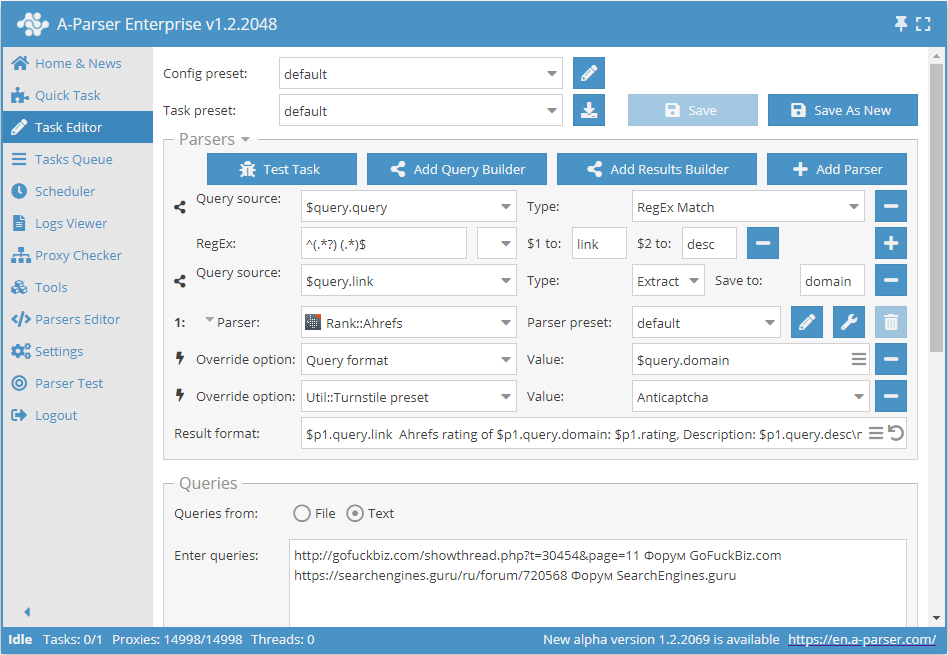948x655 pixels.
Task: Open Tasks Queue in the sidebar
Action: (x=73, y=159)
